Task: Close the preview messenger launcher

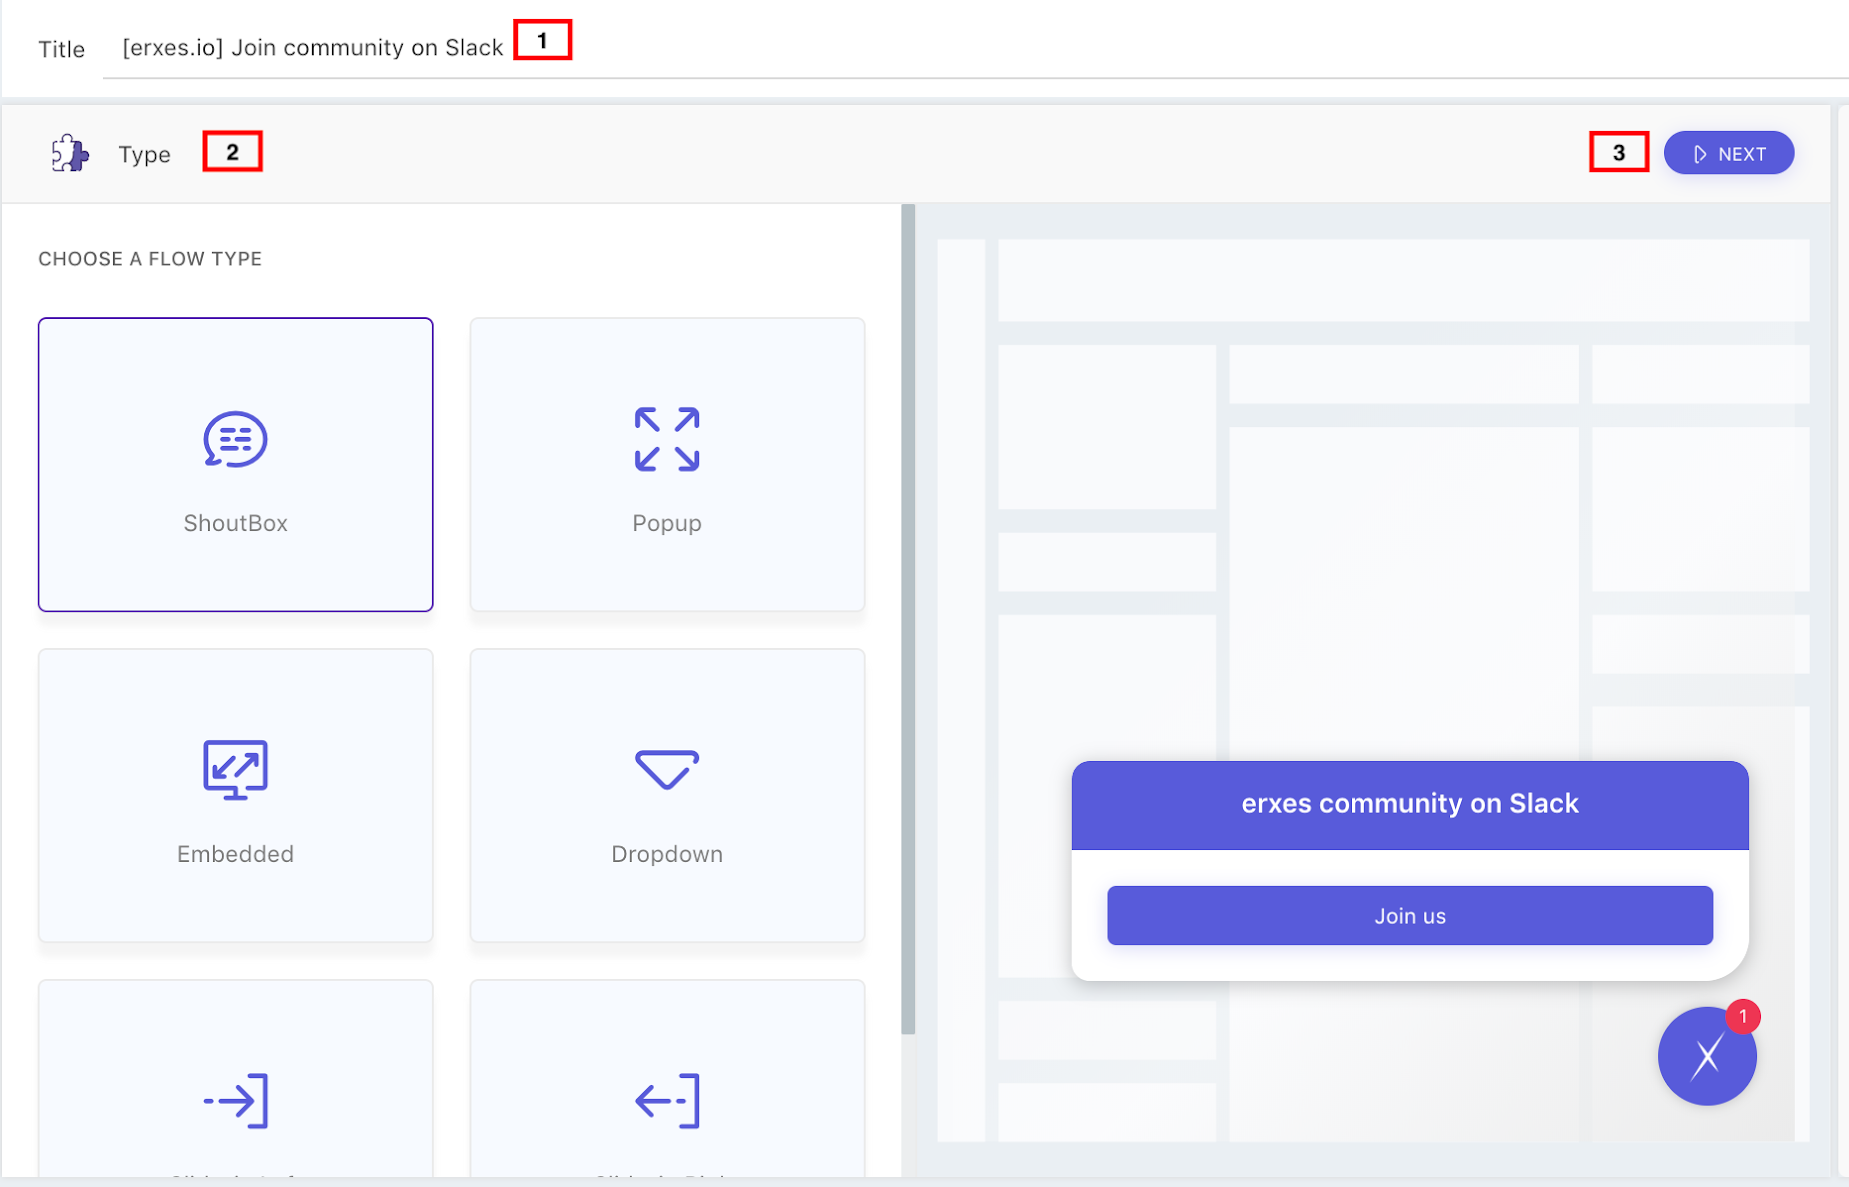Action: click(x=1707, y=1056)
